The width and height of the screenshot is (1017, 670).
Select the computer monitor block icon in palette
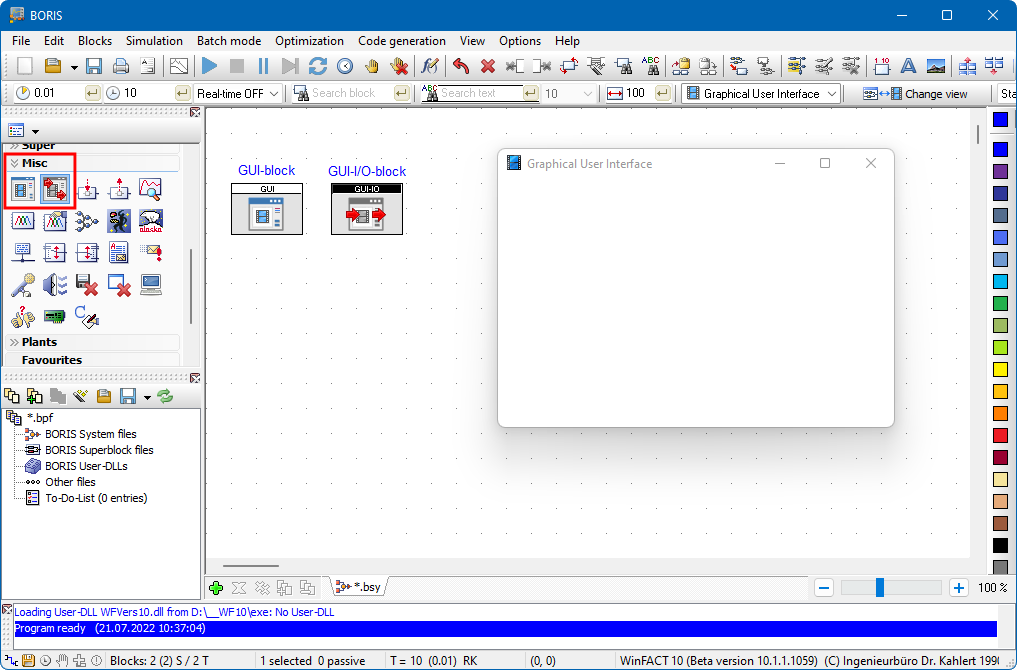click(x=150, y=285)
